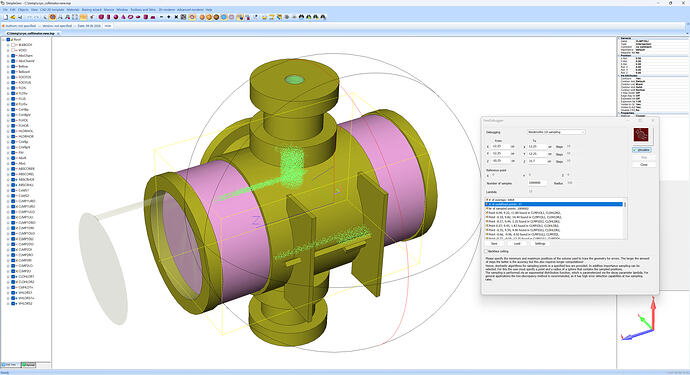Click the save toolbar icon
Screen dimensions: 690x375
[x=20, y=17]
